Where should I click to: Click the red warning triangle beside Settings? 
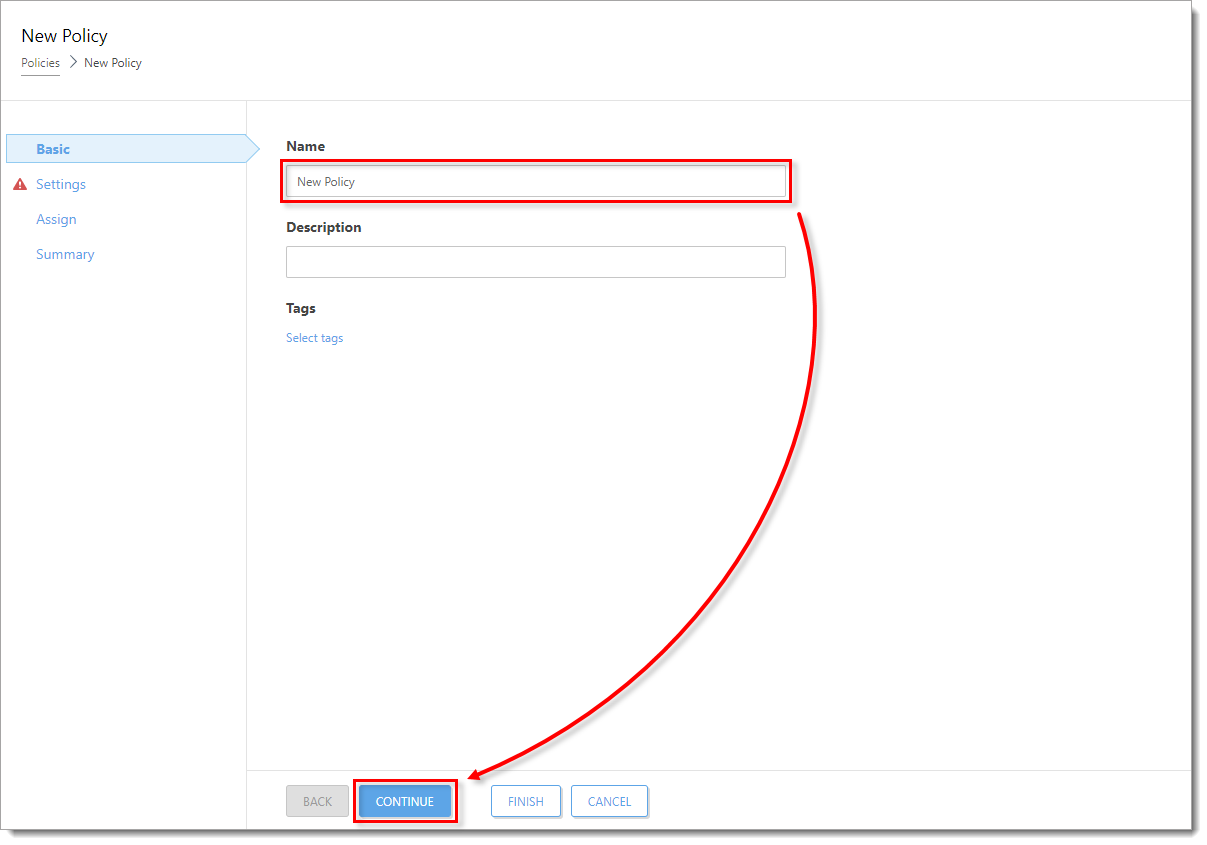coord(20,185)
